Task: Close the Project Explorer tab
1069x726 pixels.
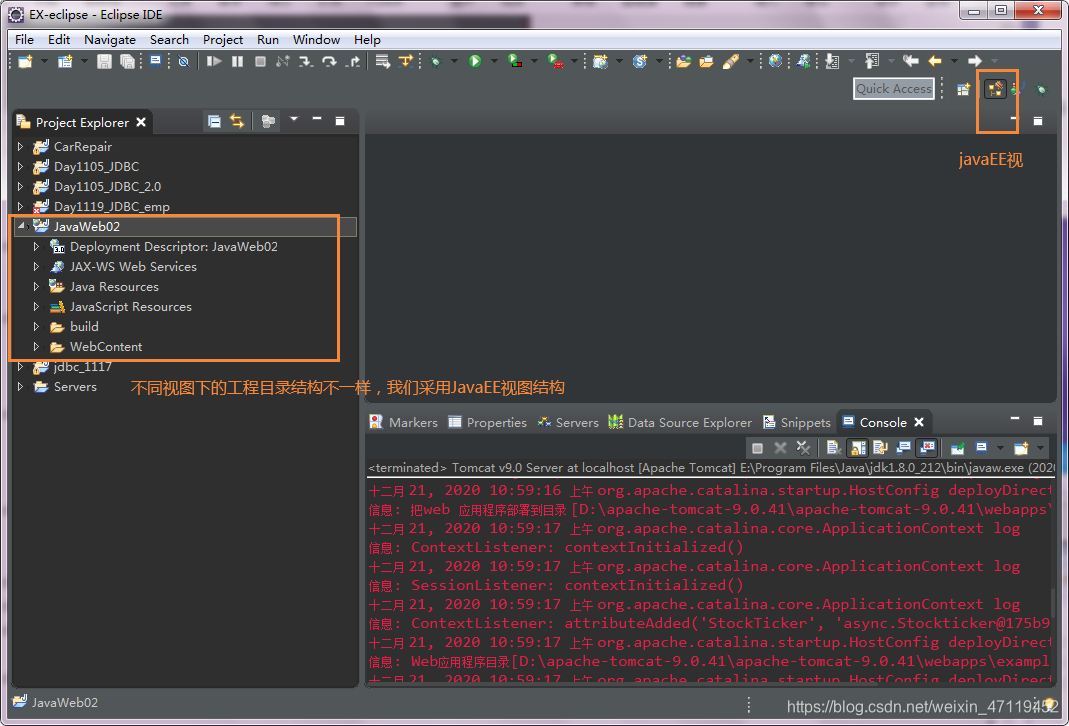Action: 141,122
